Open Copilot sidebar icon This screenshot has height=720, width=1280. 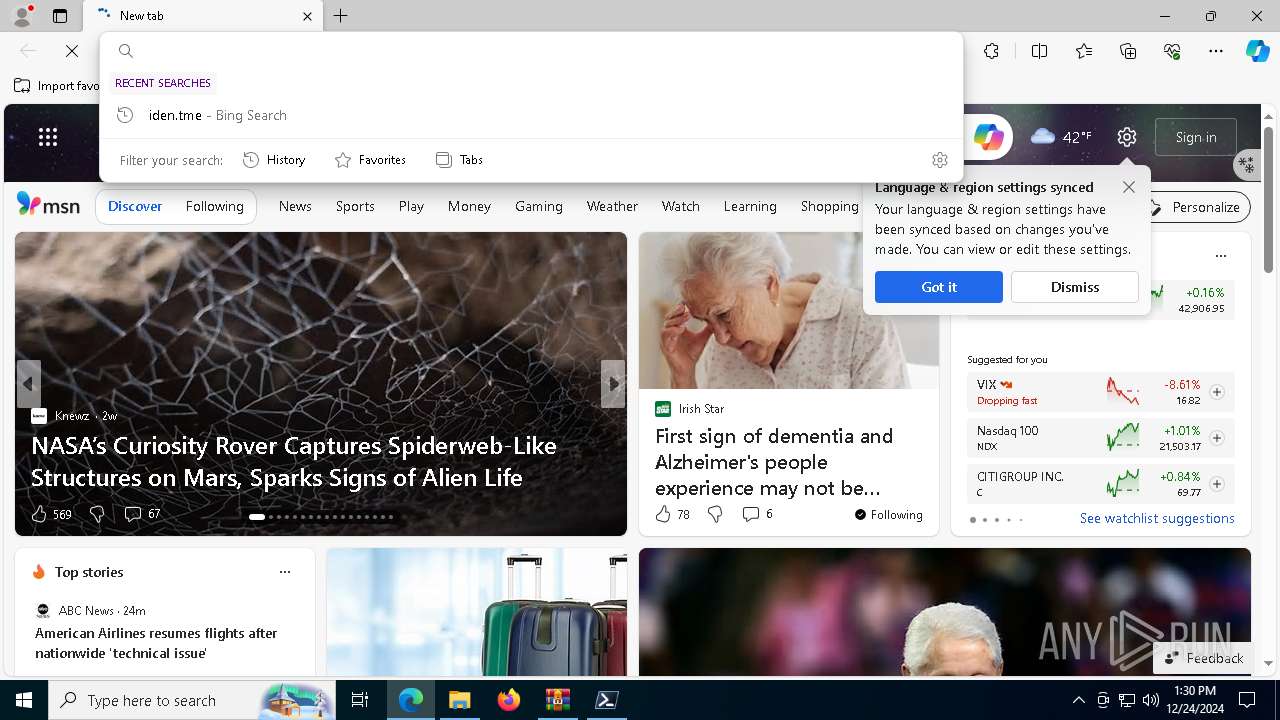click(1257, 51)
